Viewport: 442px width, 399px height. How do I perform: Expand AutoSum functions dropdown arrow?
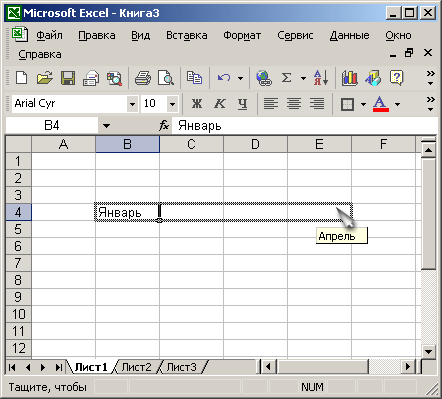coord(303,79)
